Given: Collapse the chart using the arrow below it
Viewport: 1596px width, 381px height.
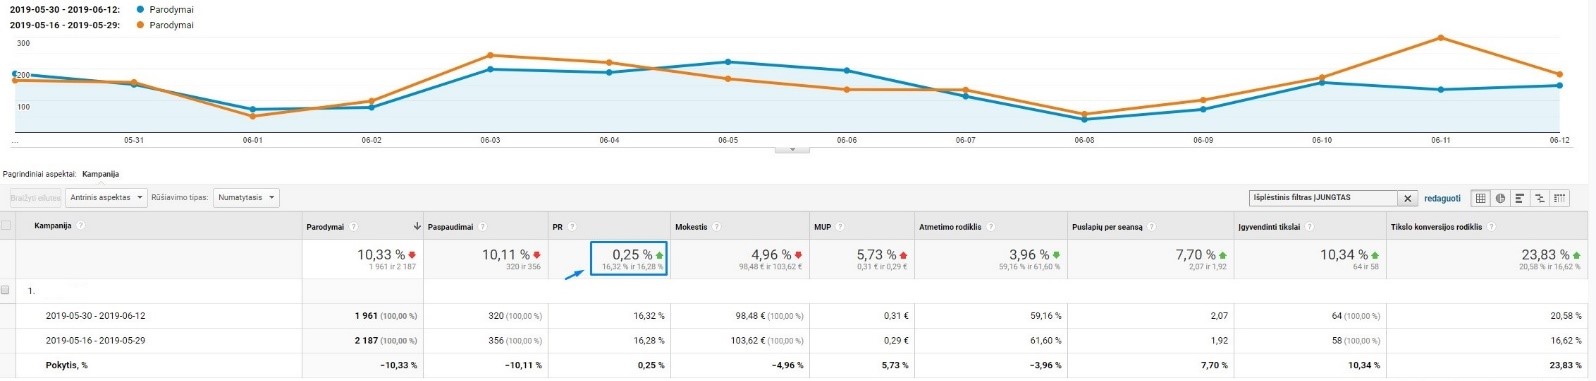Looking at the screenshot, I should [x=792, y=149].
